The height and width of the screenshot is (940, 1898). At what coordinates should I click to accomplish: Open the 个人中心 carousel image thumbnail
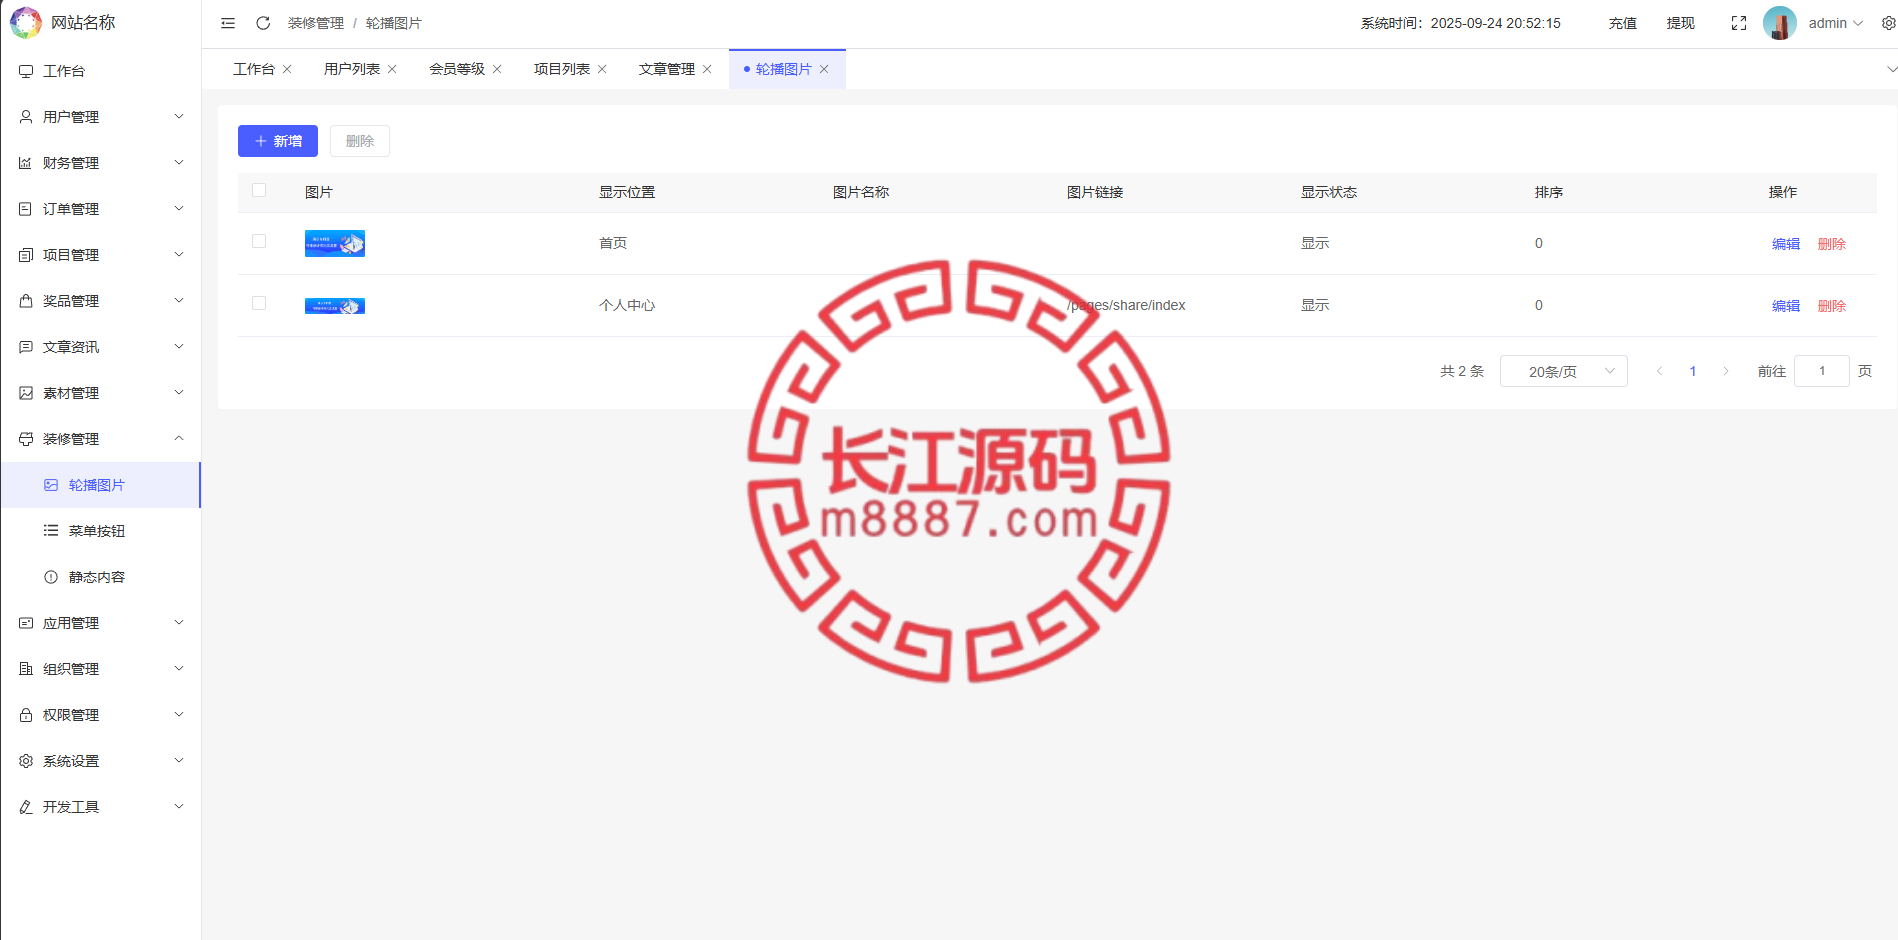coord(335,306)
